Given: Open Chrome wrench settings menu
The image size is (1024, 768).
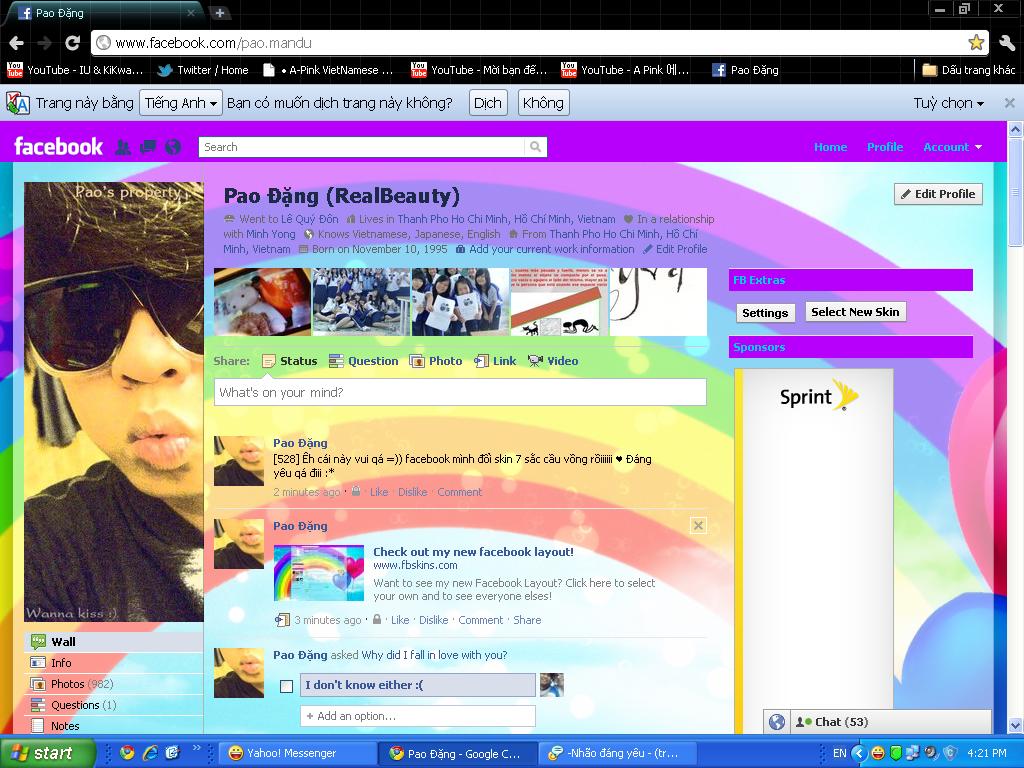Looking at the screenshot, I should (1006, 43).
